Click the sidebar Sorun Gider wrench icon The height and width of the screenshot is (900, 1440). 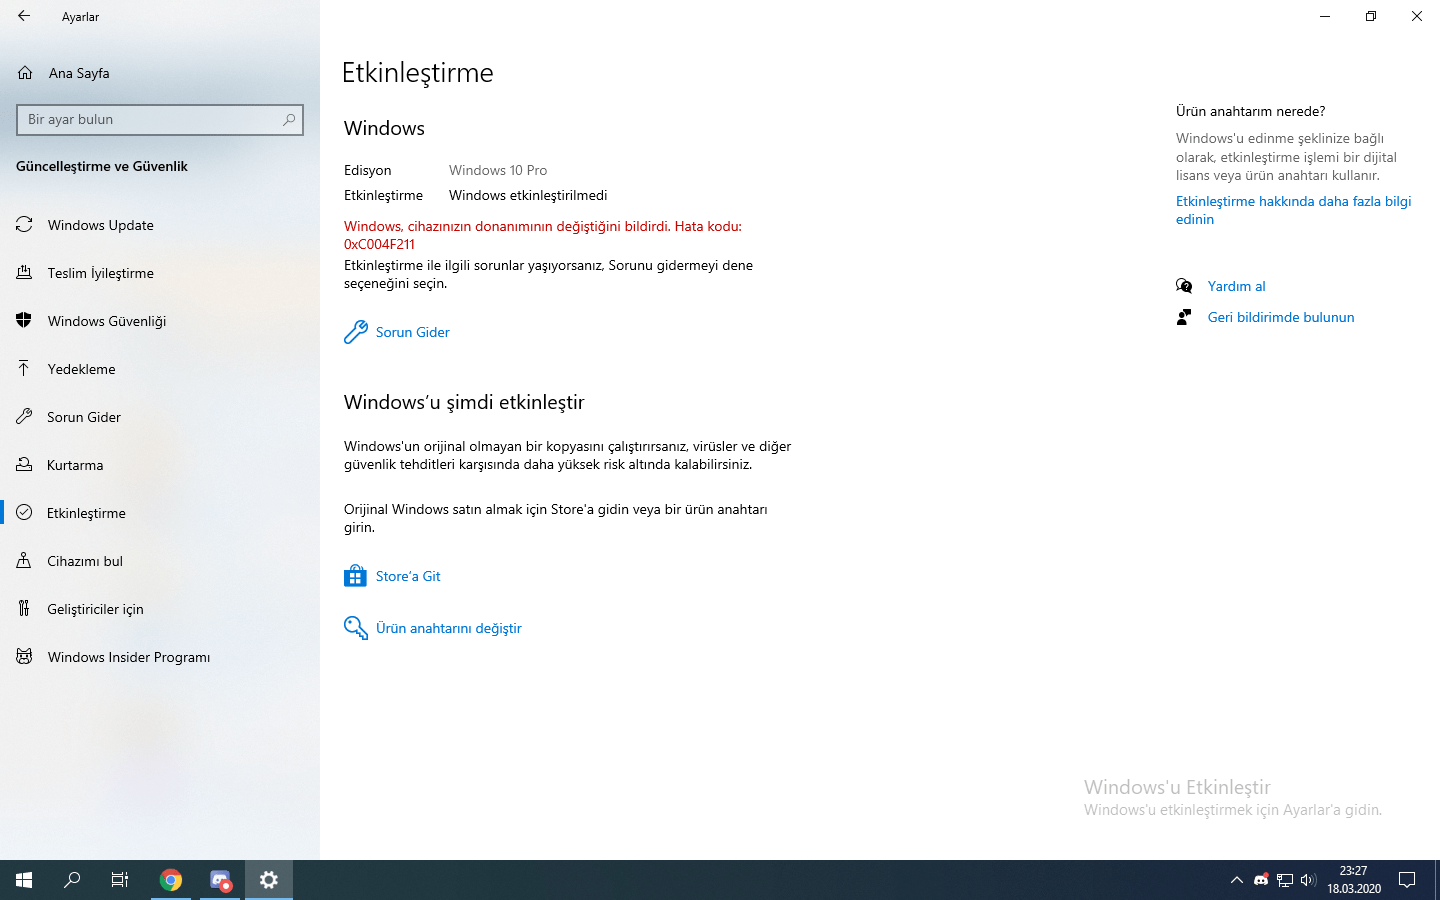[x=24, y=417]
